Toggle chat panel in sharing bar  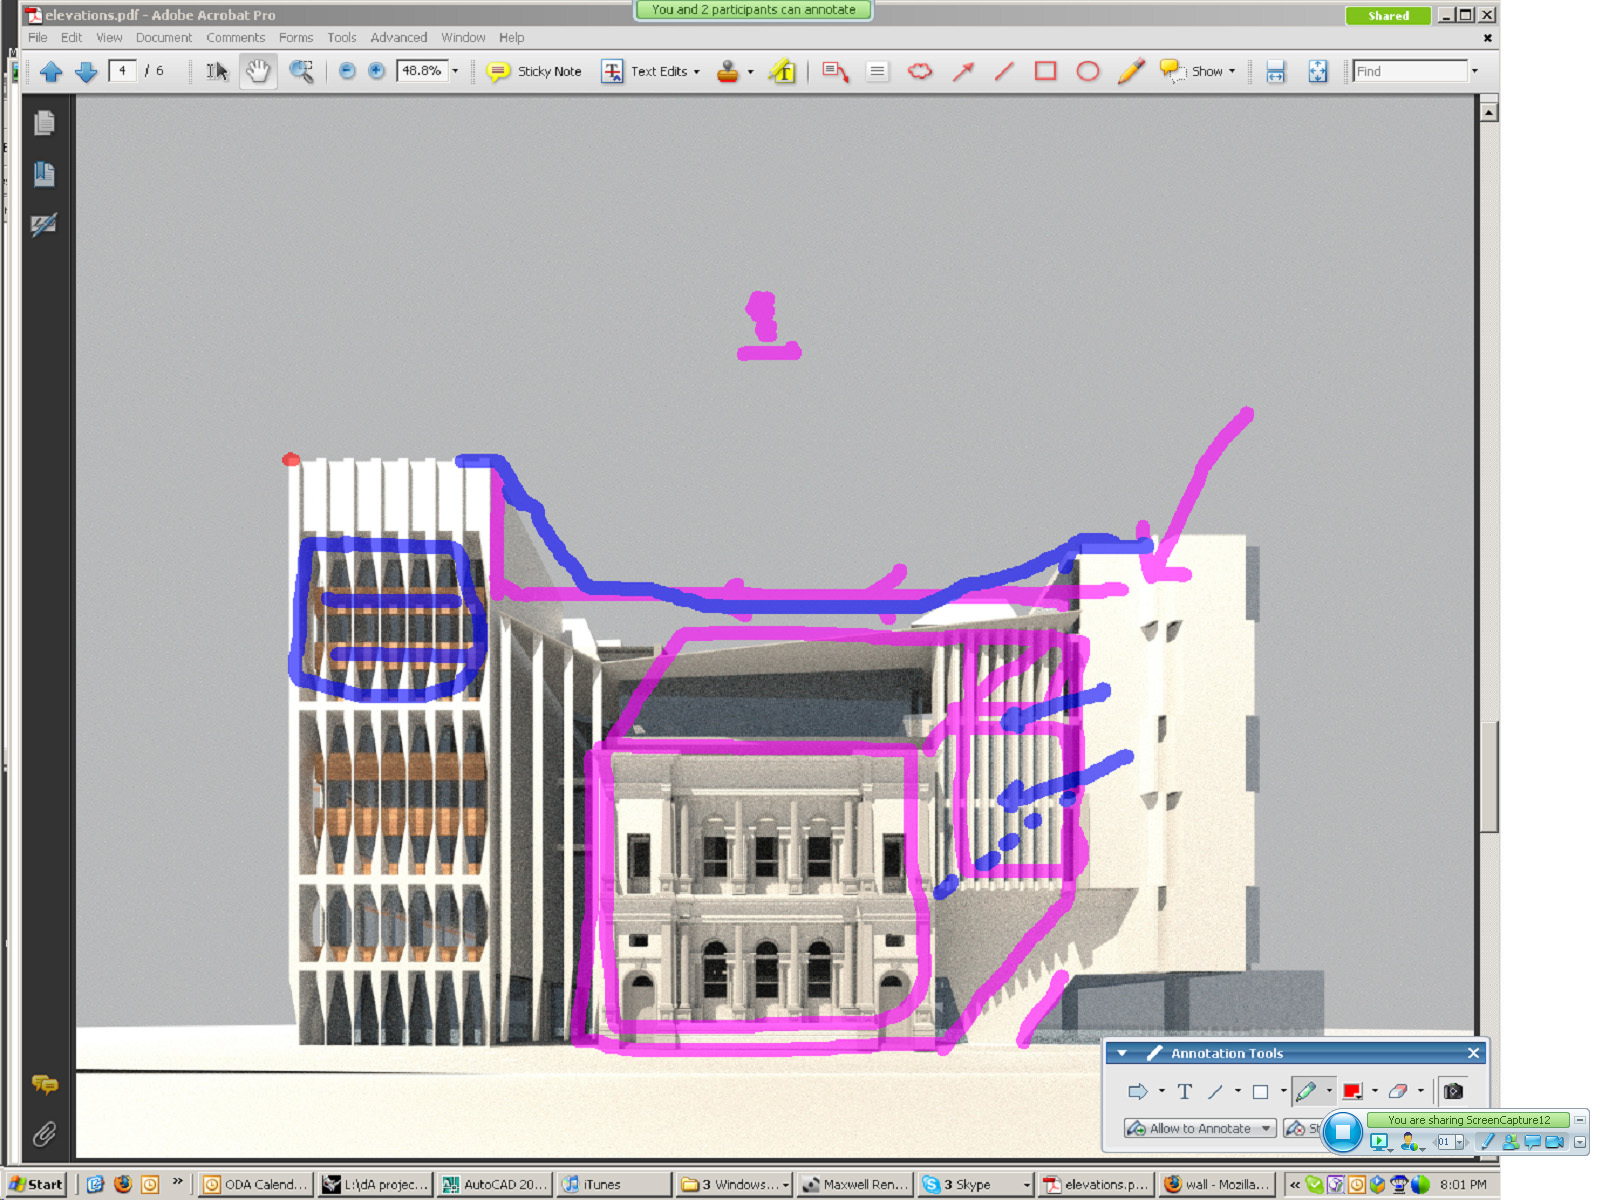click(x=1532, y=1141)
